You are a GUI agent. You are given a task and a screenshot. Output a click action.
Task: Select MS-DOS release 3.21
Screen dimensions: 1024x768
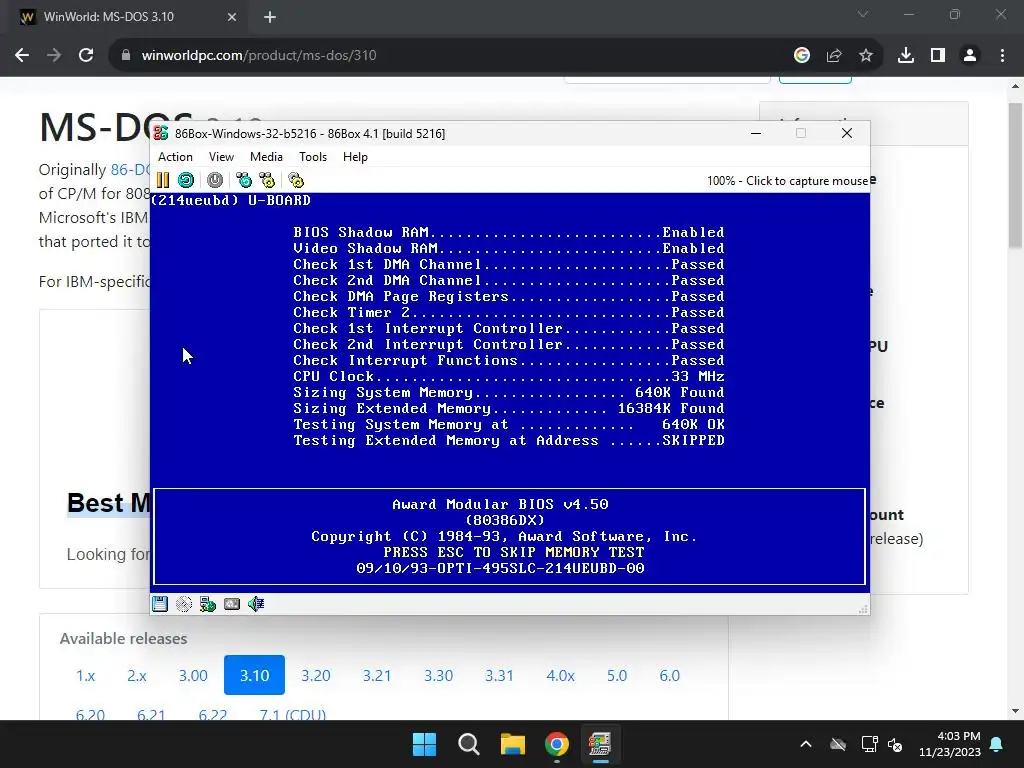[x=377, y=675]
